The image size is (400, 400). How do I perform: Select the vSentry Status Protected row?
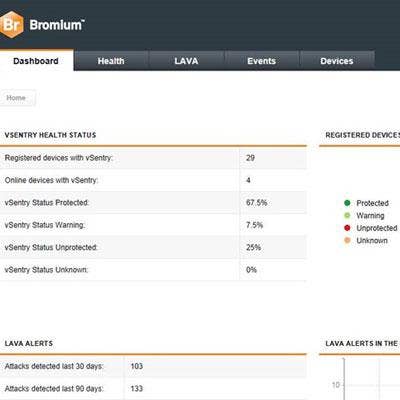[x=153, y=203]
